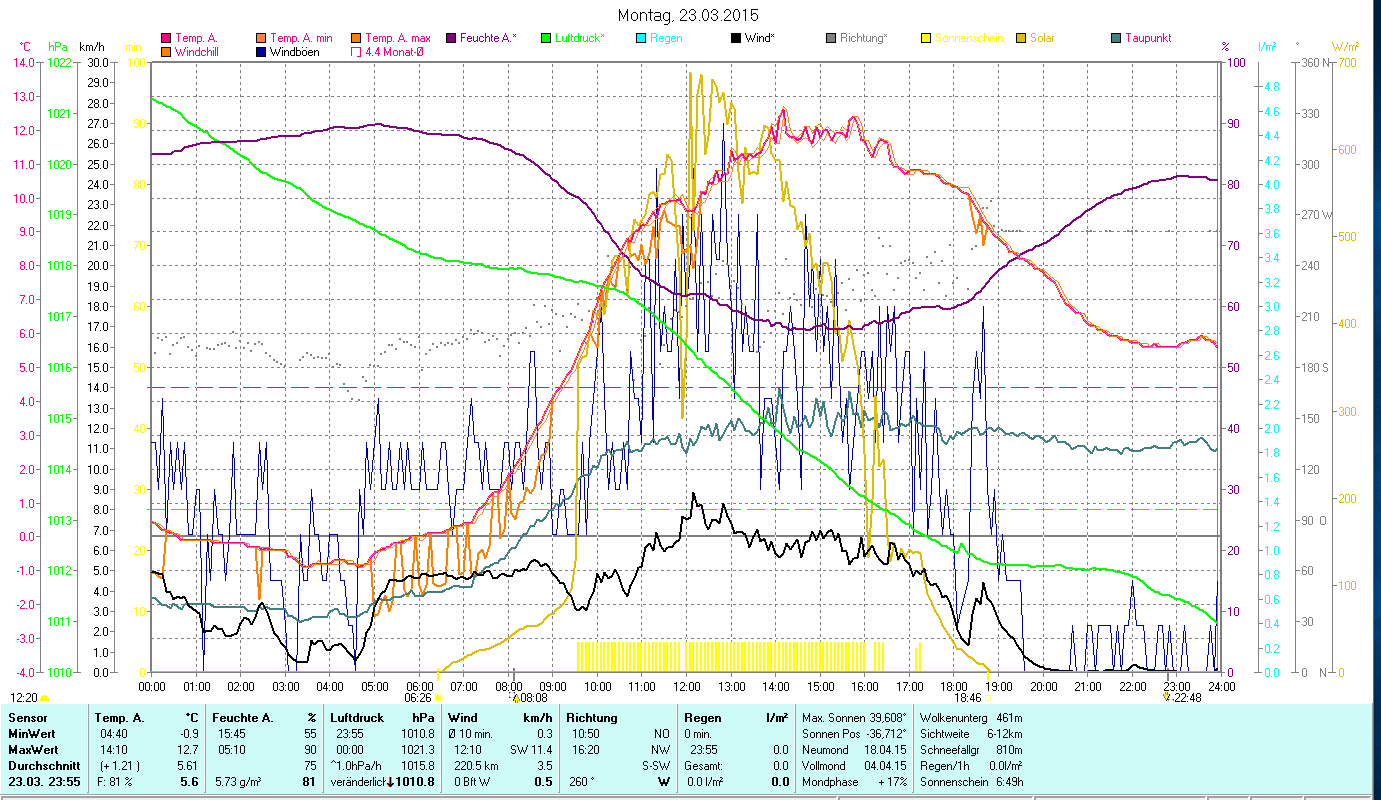The height and width of the screenshot is (800, 1381).
Task: Click the Feuchte A.* legend label
Action: 489,38
